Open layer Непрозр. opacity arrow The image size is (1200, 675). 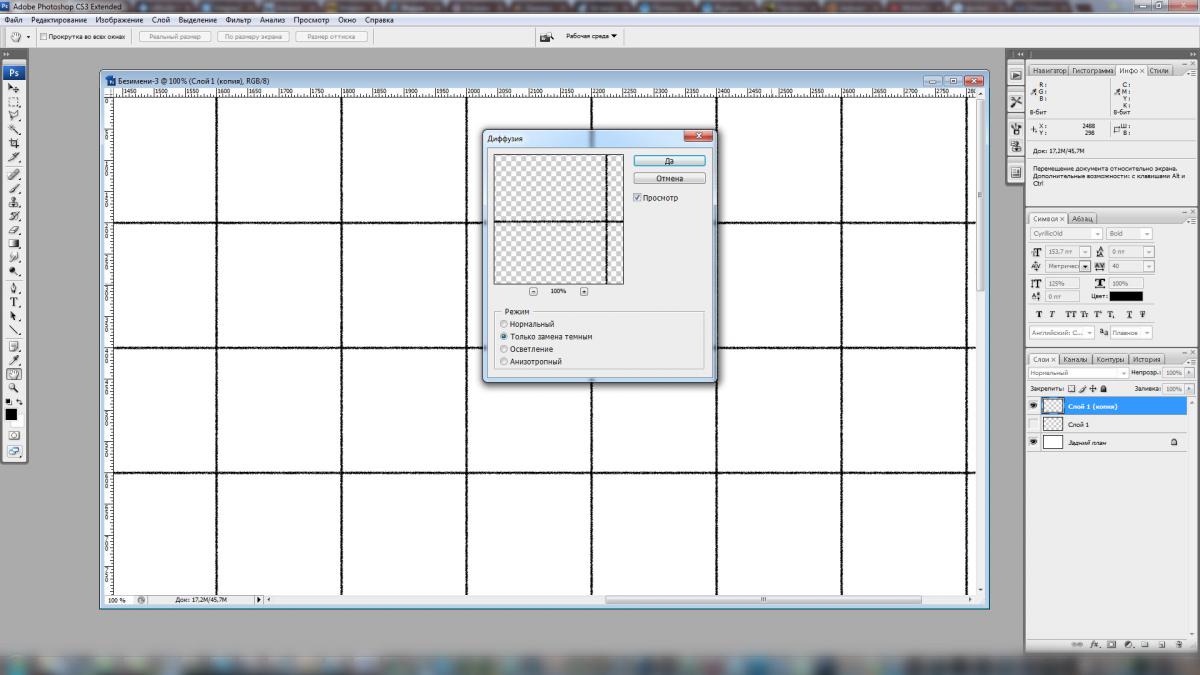tap(1189, 373)
